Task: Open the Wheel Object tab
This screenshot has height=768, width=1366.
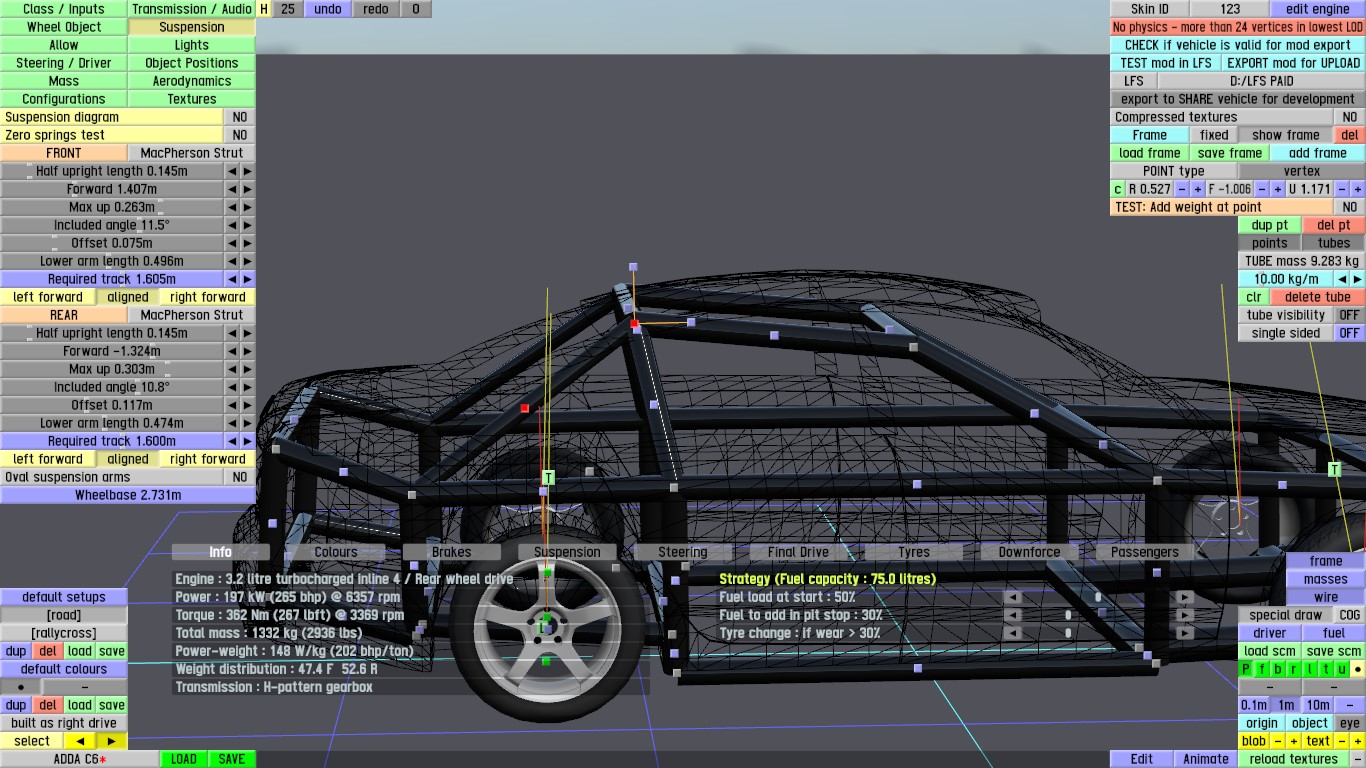Action: tap(64, 27)
